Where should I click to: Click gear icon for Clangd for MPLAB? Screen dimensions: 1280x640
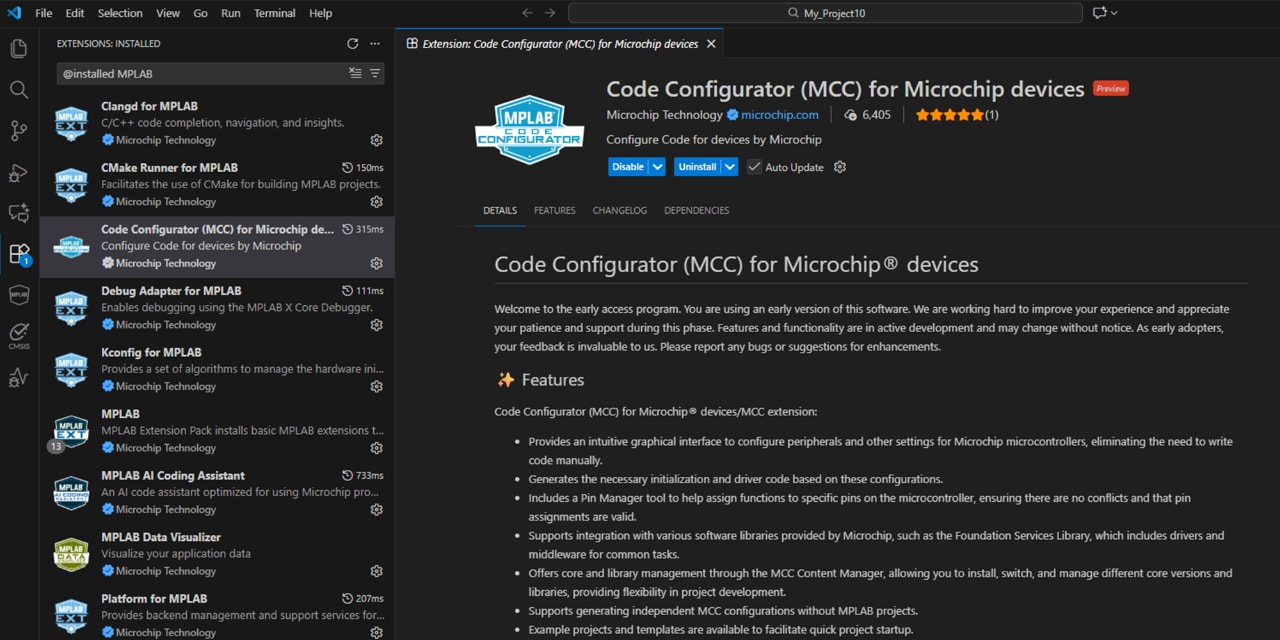point(376,140)
